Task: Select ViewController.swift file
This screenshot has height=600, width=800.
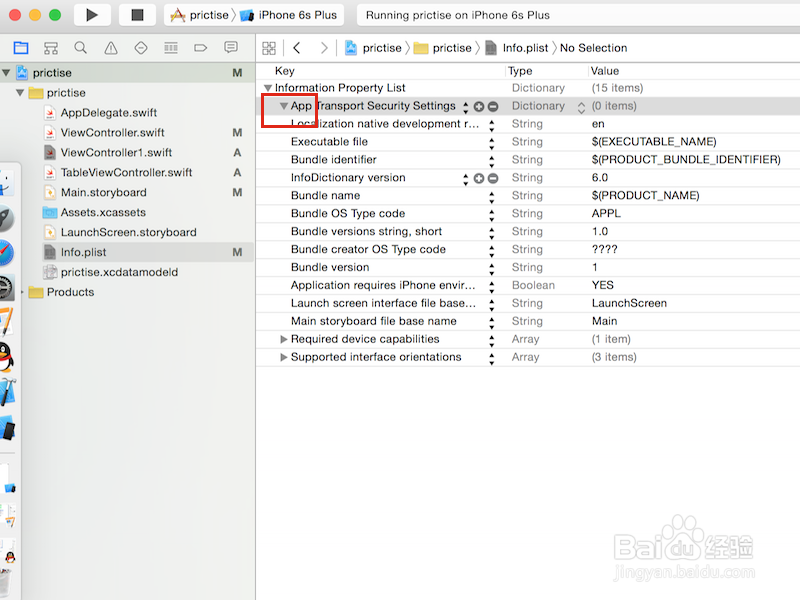Action: click(x=112, y=133)
